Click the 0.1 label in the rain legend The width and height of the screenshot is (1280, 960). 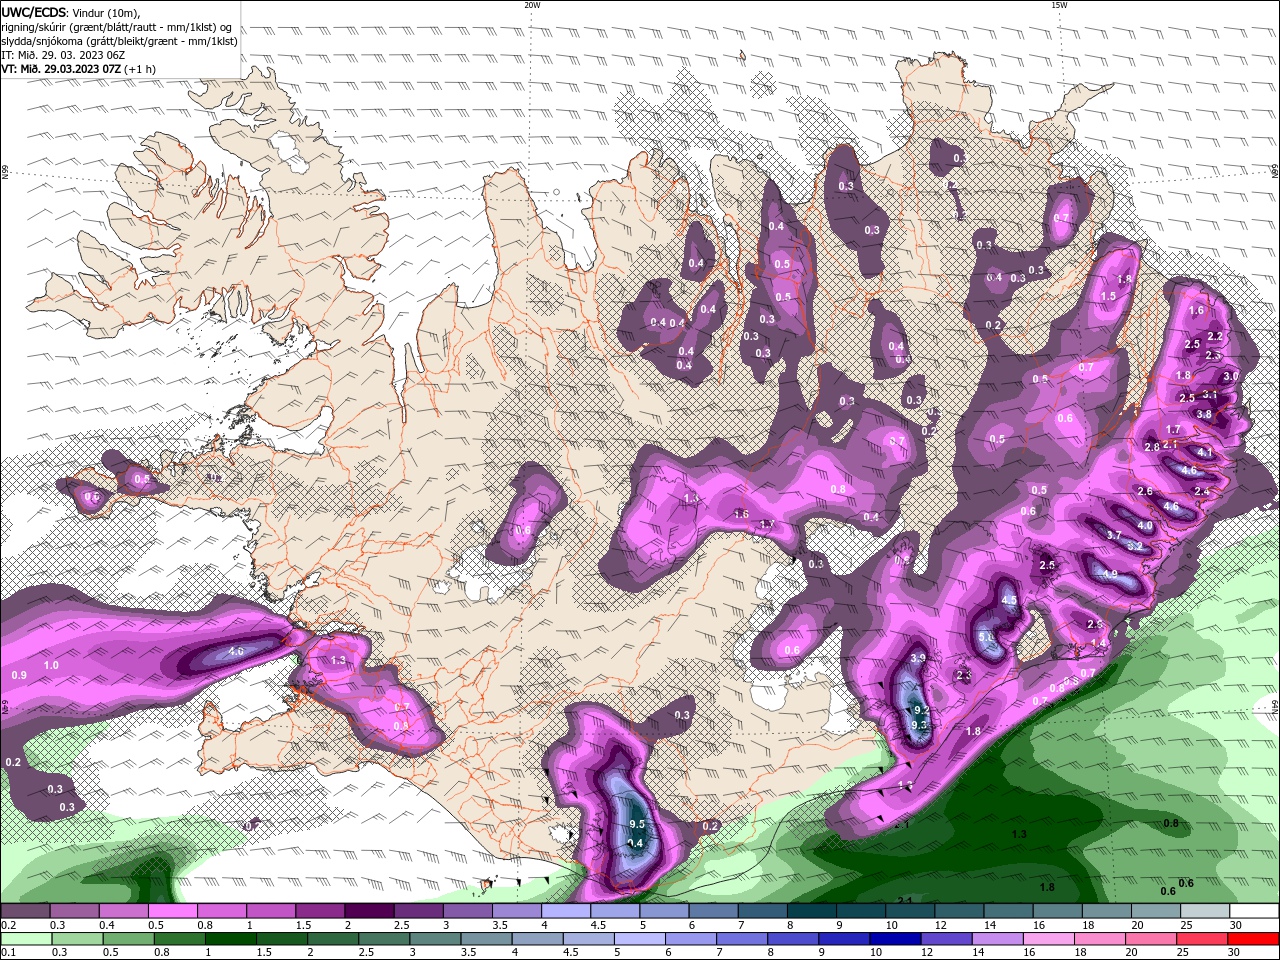pyautogui.click(x=8, y=953)
